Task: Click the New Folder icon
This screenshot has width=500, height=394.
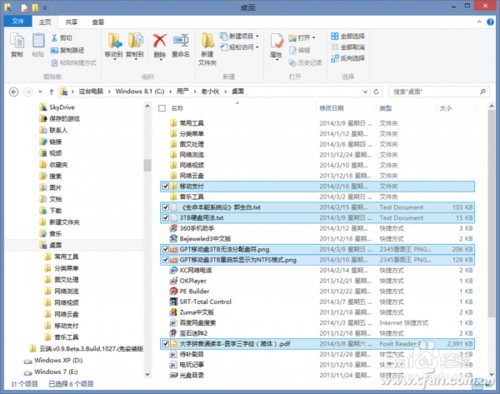Action: (x=208, y=41)
